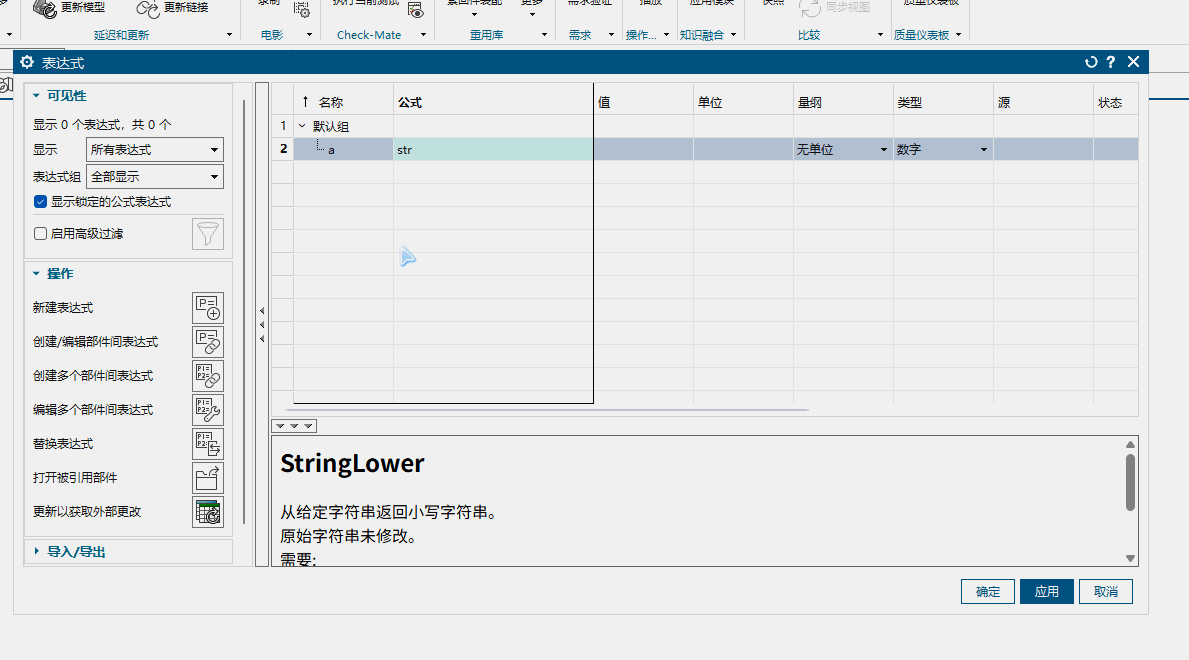Click the 公式 column header

[493, 102]
